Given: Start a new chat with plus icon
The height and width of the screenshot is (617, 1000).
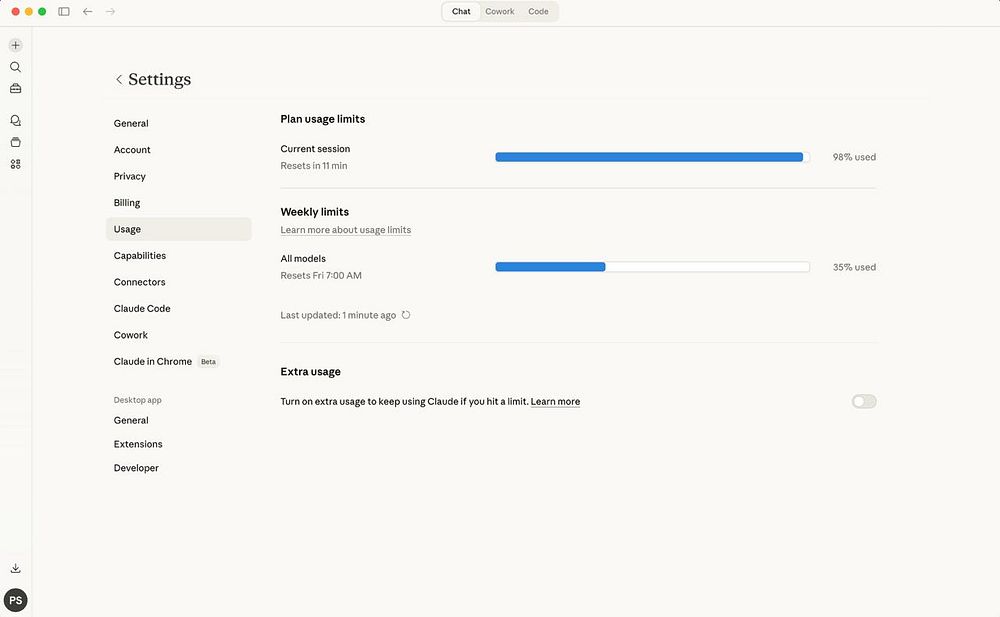Looking at the screenshot, I should [15, 45].
